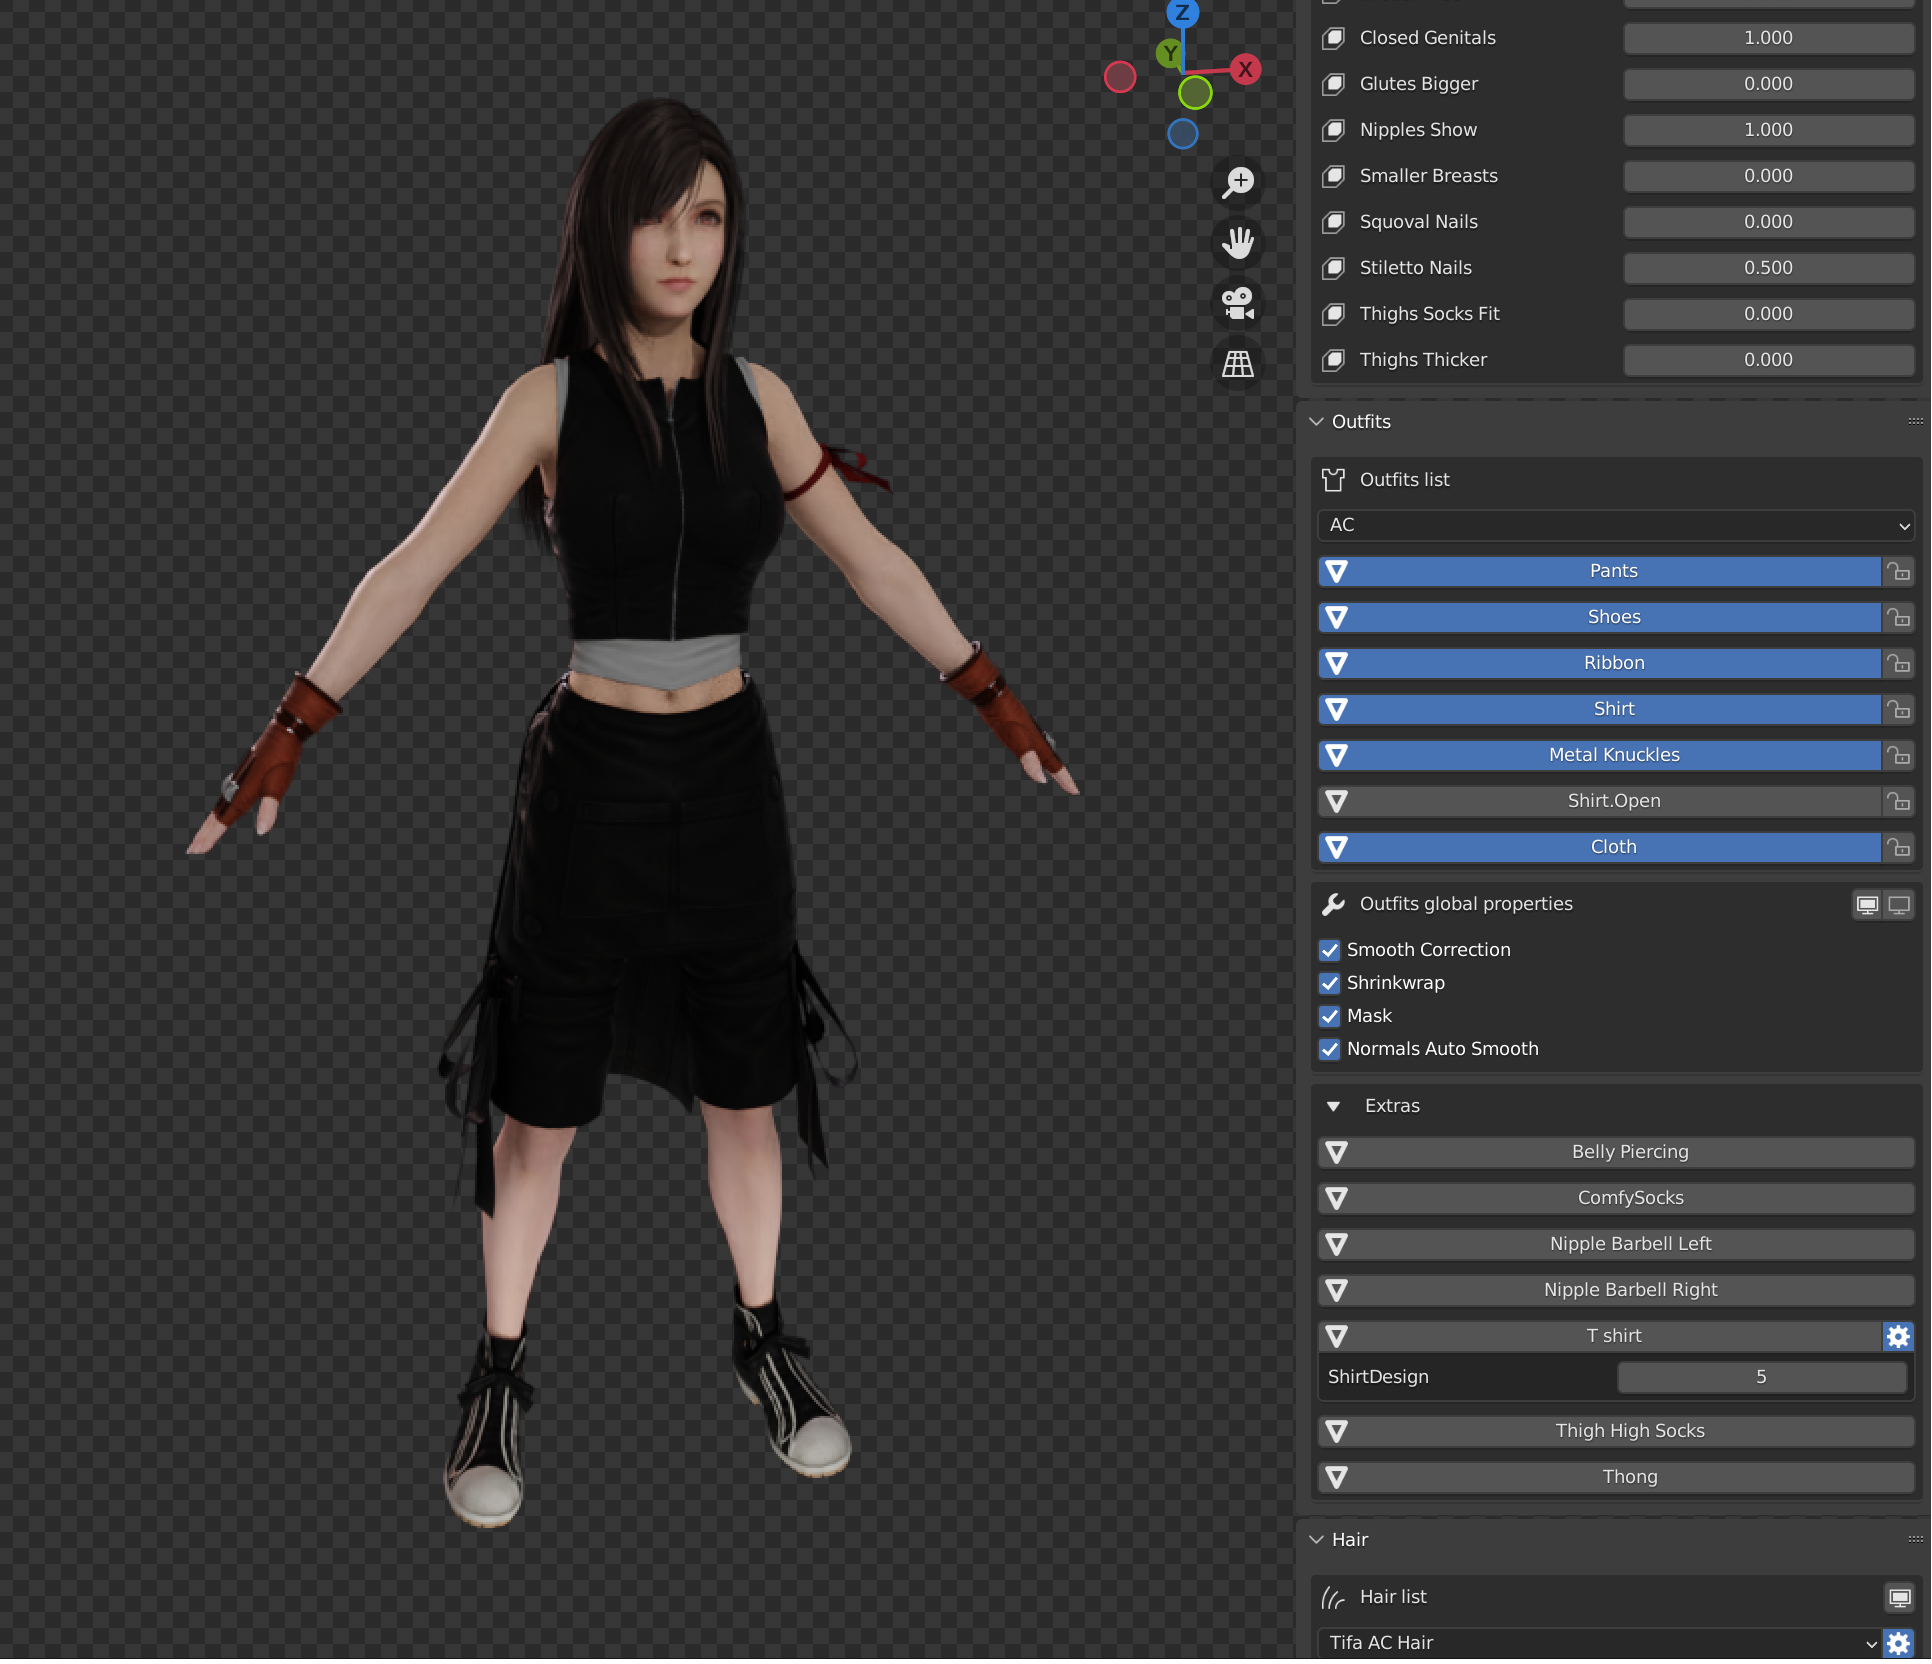Image resolution: width=1932 pixels, height=1664 pixels.
Task: Enable the Thong extra
Action: click(1616, 1478)
